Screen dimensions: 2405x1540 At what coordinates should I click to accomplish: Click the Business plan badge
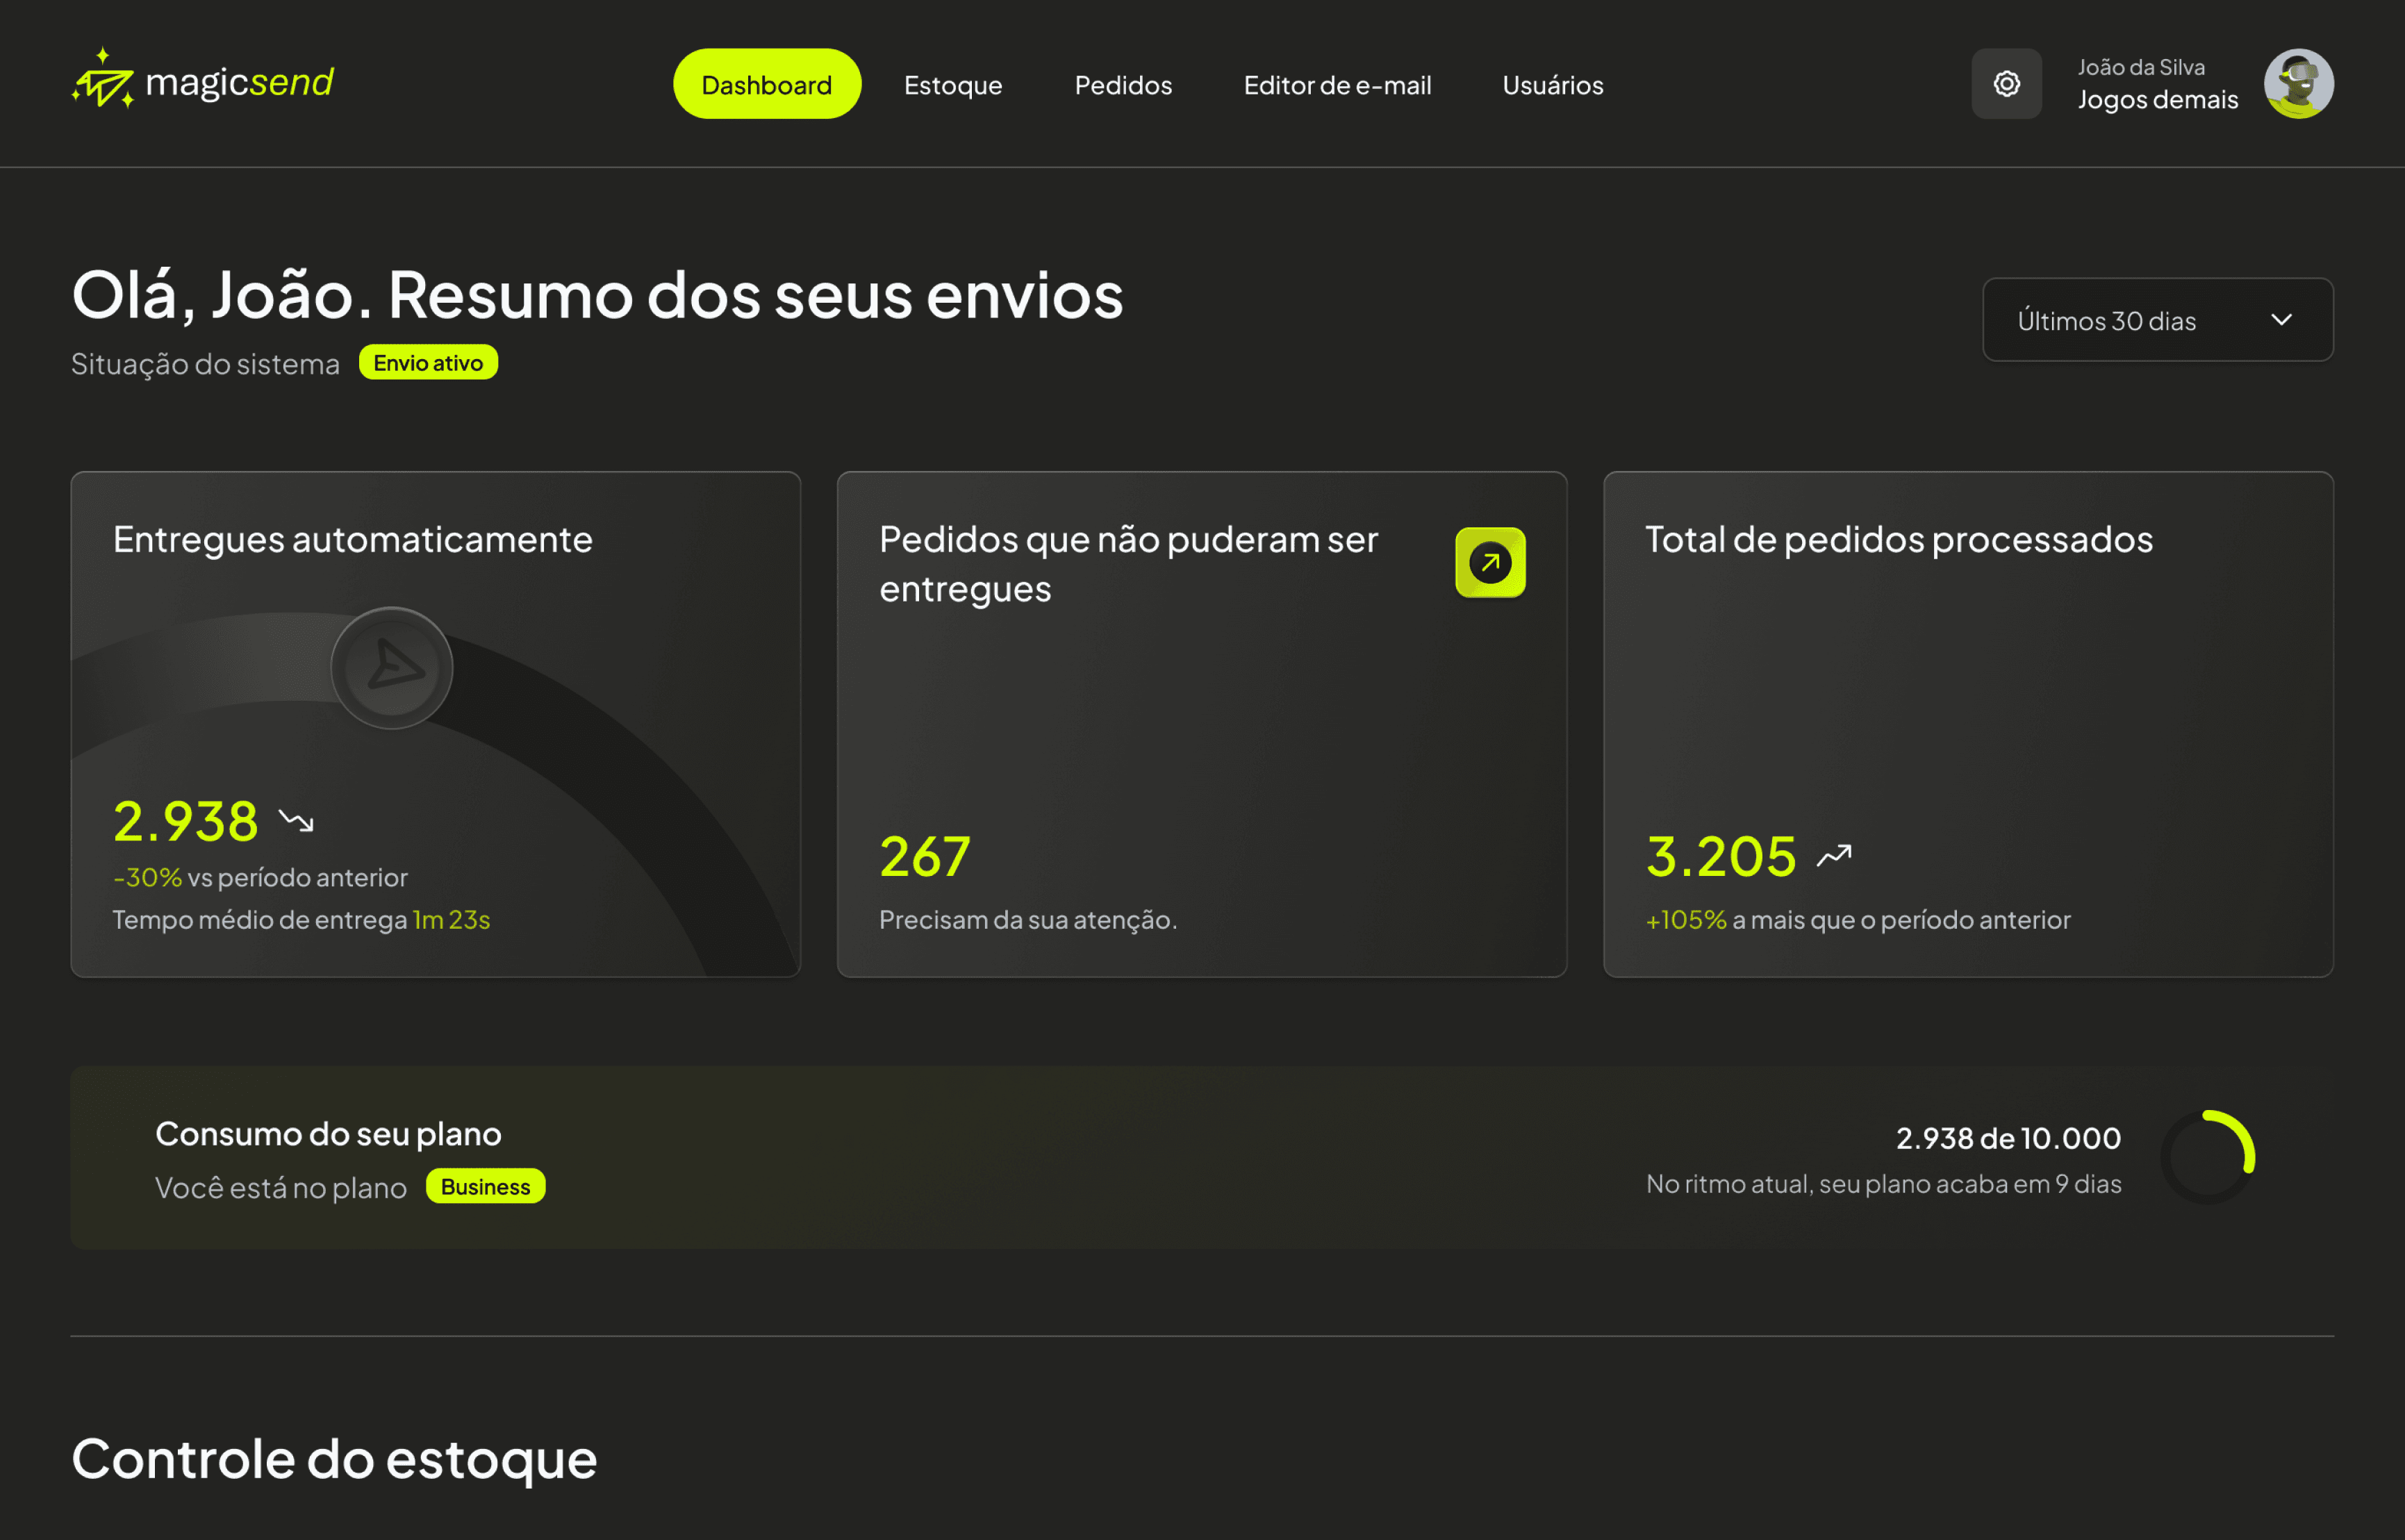485,1187
